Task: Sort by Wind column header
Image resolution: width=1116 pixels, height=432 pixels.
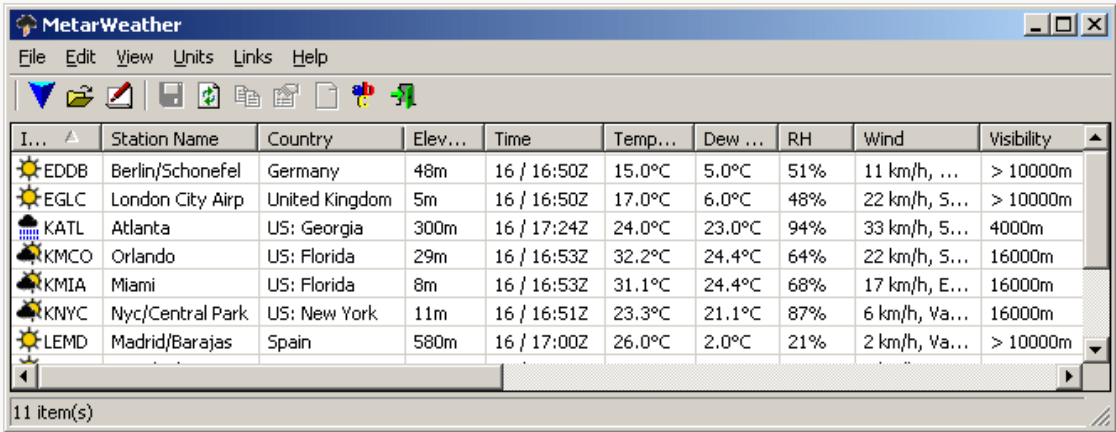Action: tap(917, 139)
